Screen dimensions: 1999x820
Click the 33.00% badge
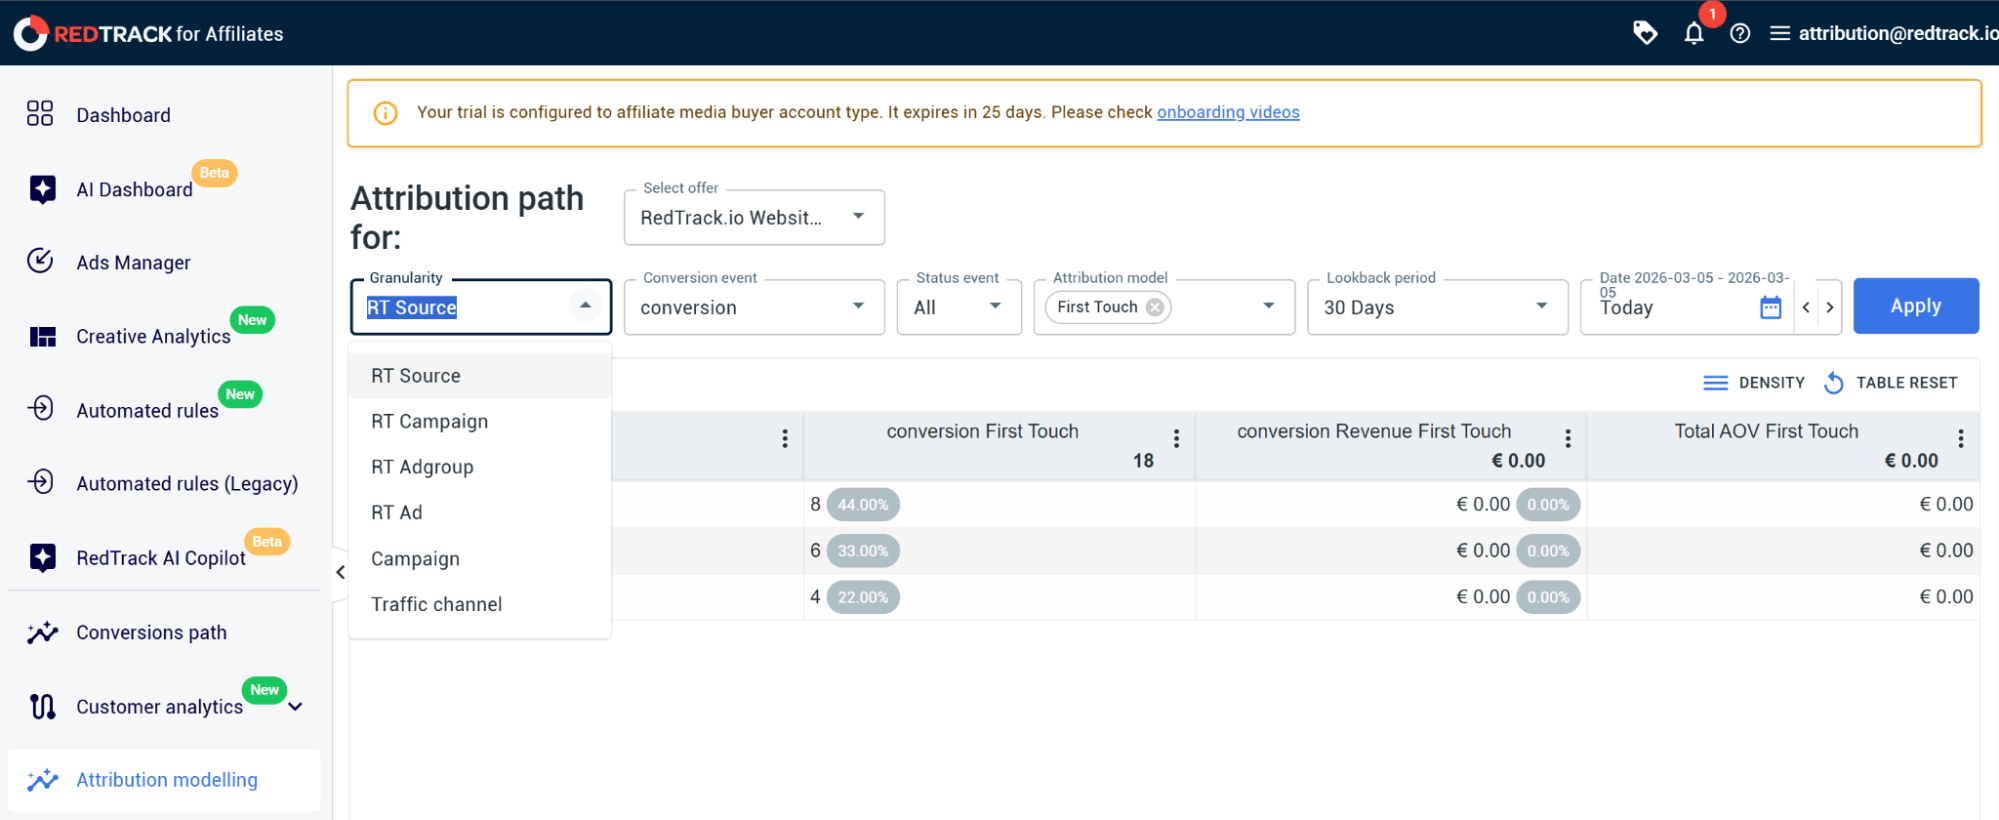[863, 551]
